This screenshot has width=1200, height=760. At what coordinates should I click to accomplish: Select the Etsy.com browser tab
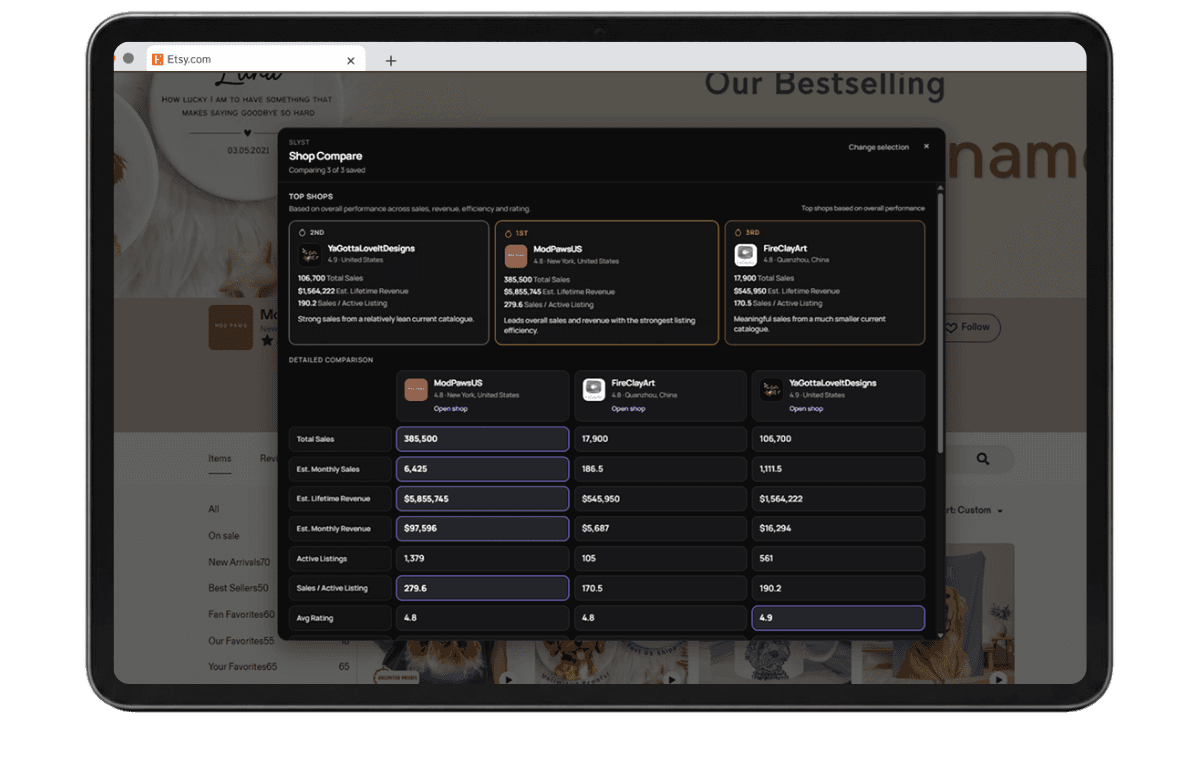[x=254, y=60]
